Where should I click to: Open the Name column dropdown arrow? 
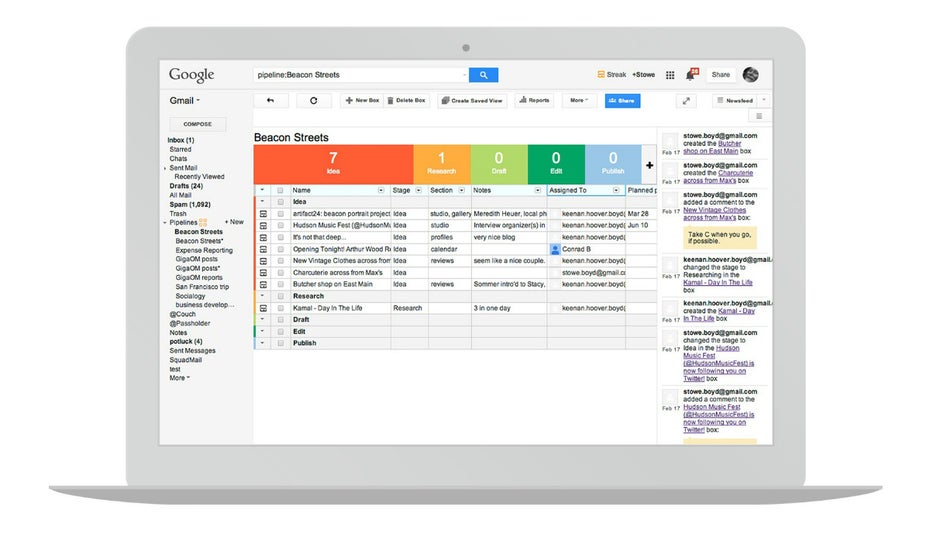[381, 190]
